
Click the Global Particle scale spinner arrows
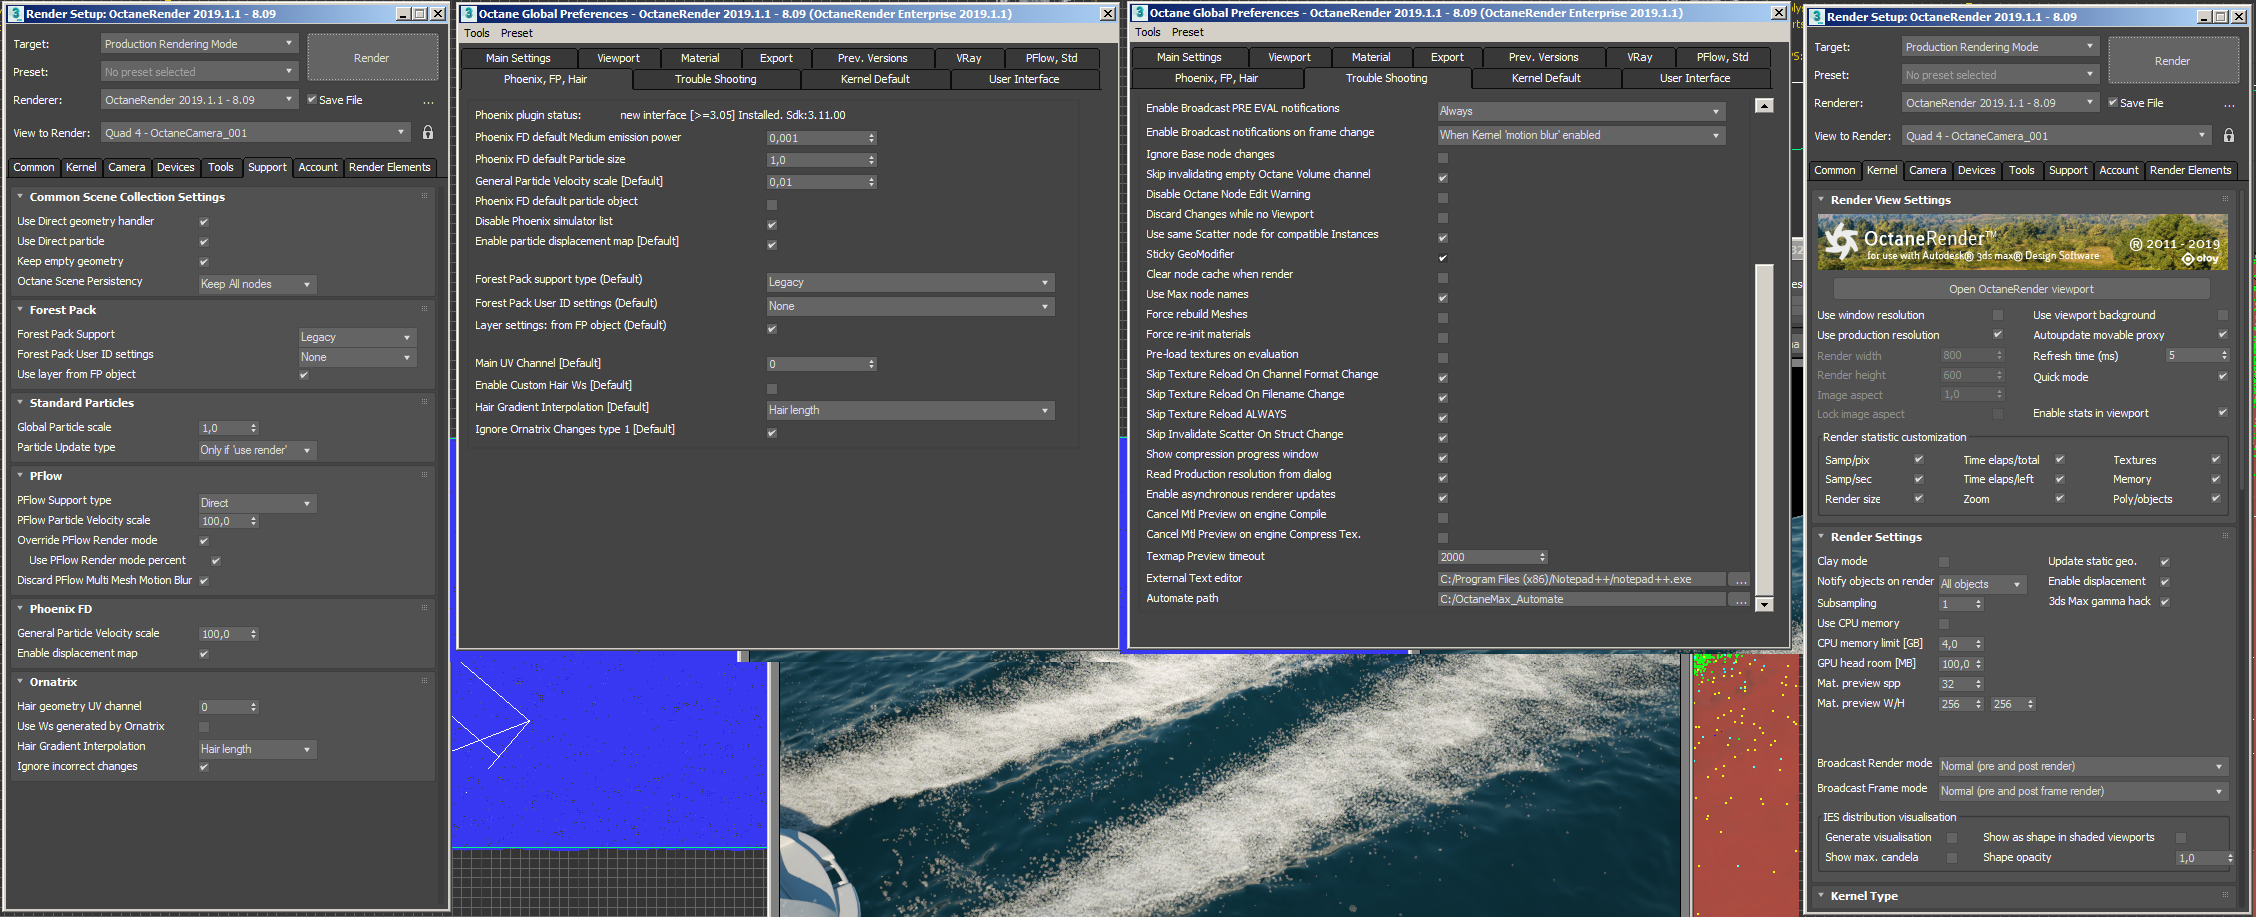coord(254,428)
